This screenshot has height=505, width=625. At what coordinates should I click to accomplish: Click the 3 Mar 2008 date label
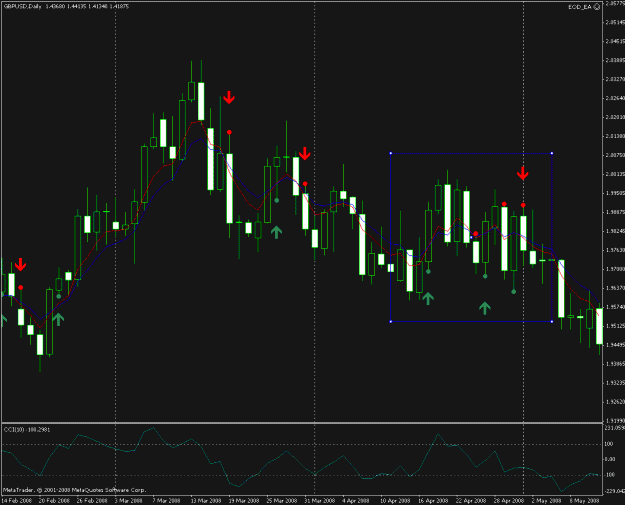point(128,500)
